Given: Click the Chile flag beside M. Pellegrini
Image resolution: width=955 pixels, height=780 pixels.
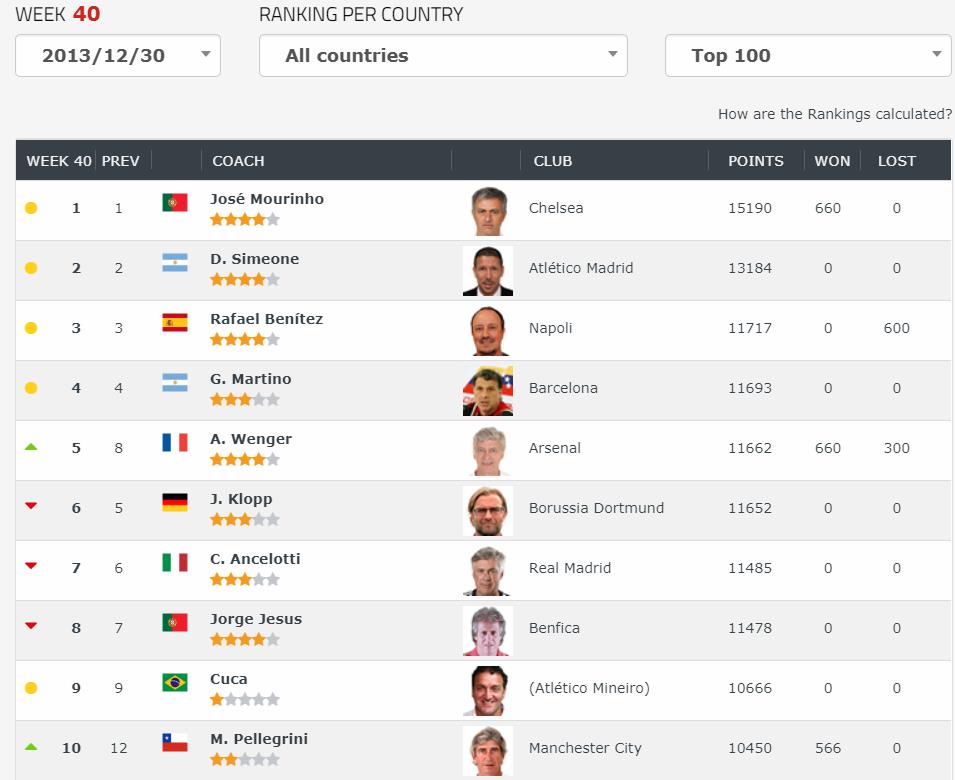Looking at the screenshot, I should click(x=175, y=742).
